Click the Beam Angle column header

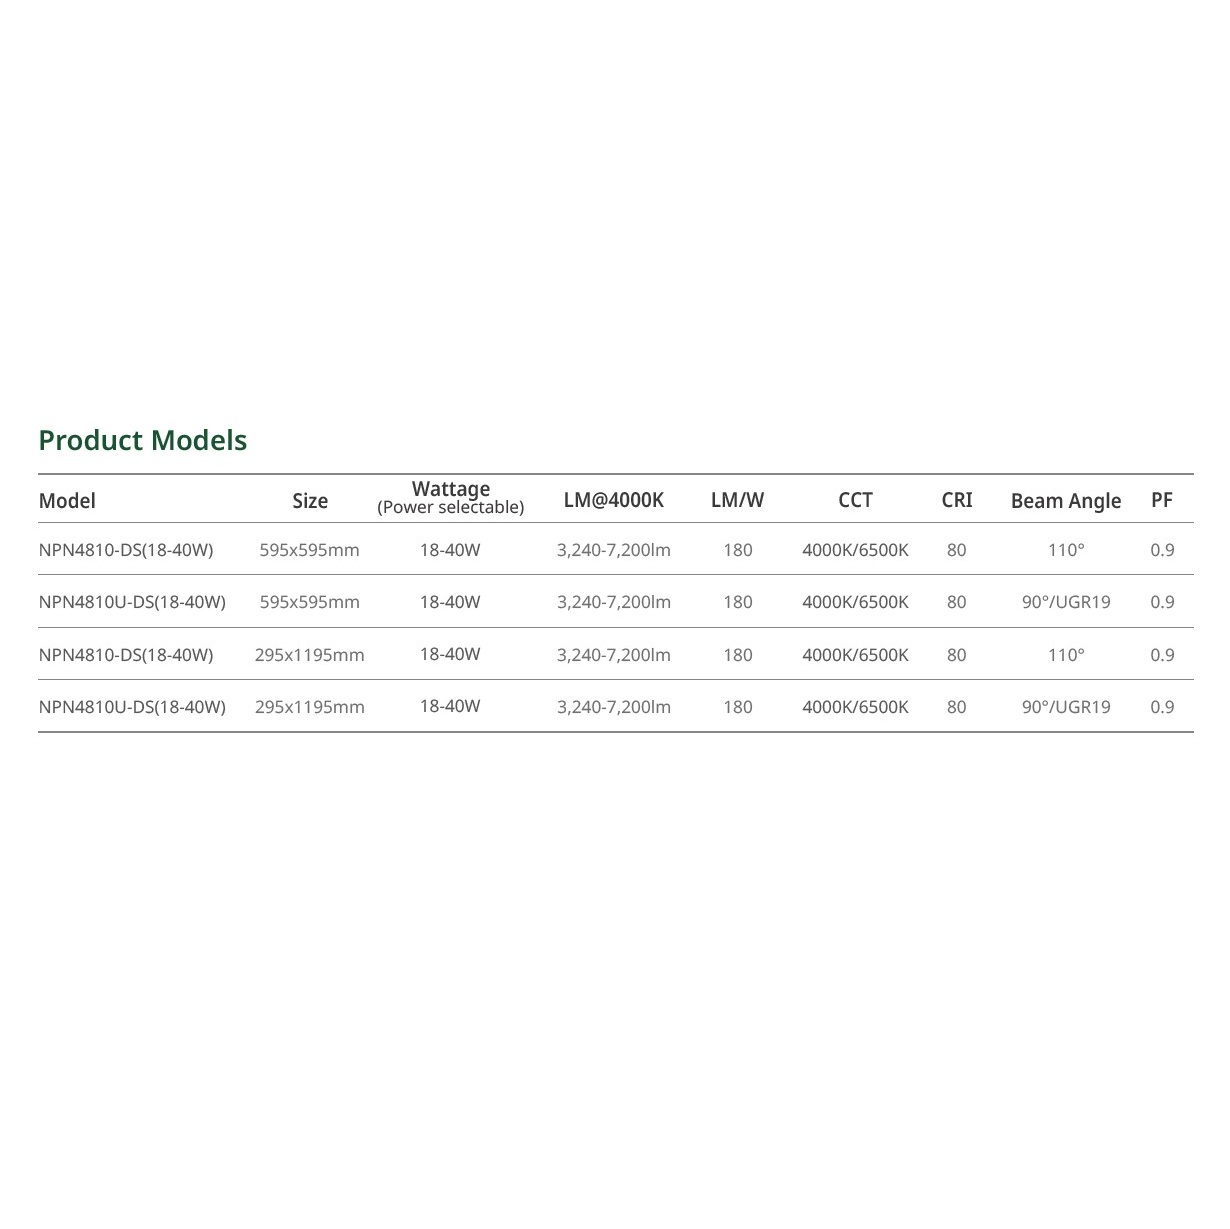1066,501
